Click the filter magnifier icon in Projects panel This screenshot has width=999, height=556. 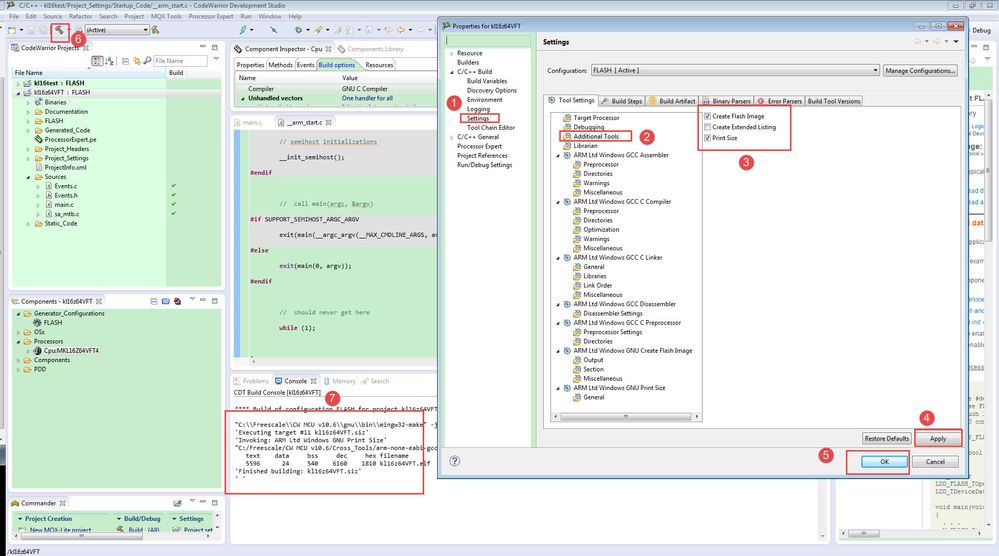(147, 61)
